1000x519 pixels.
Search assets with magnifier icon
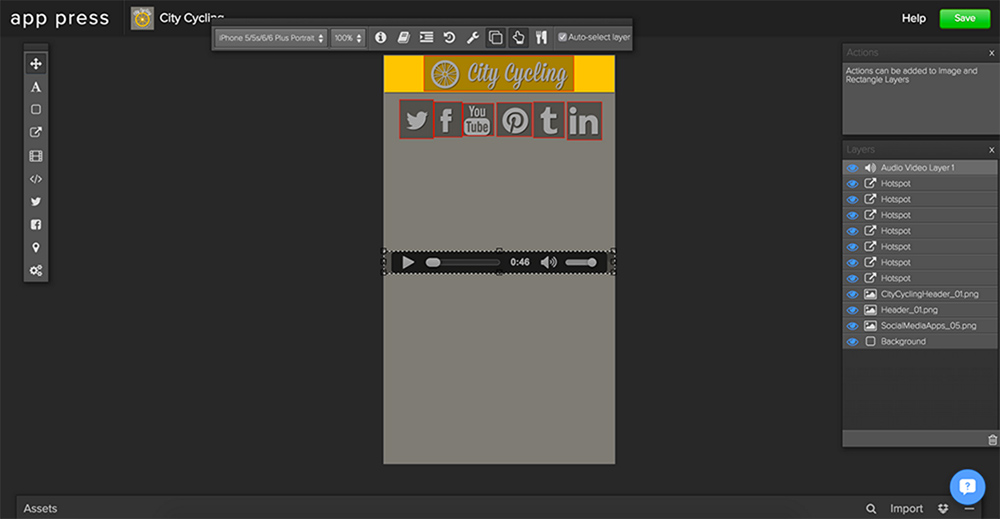871,508
